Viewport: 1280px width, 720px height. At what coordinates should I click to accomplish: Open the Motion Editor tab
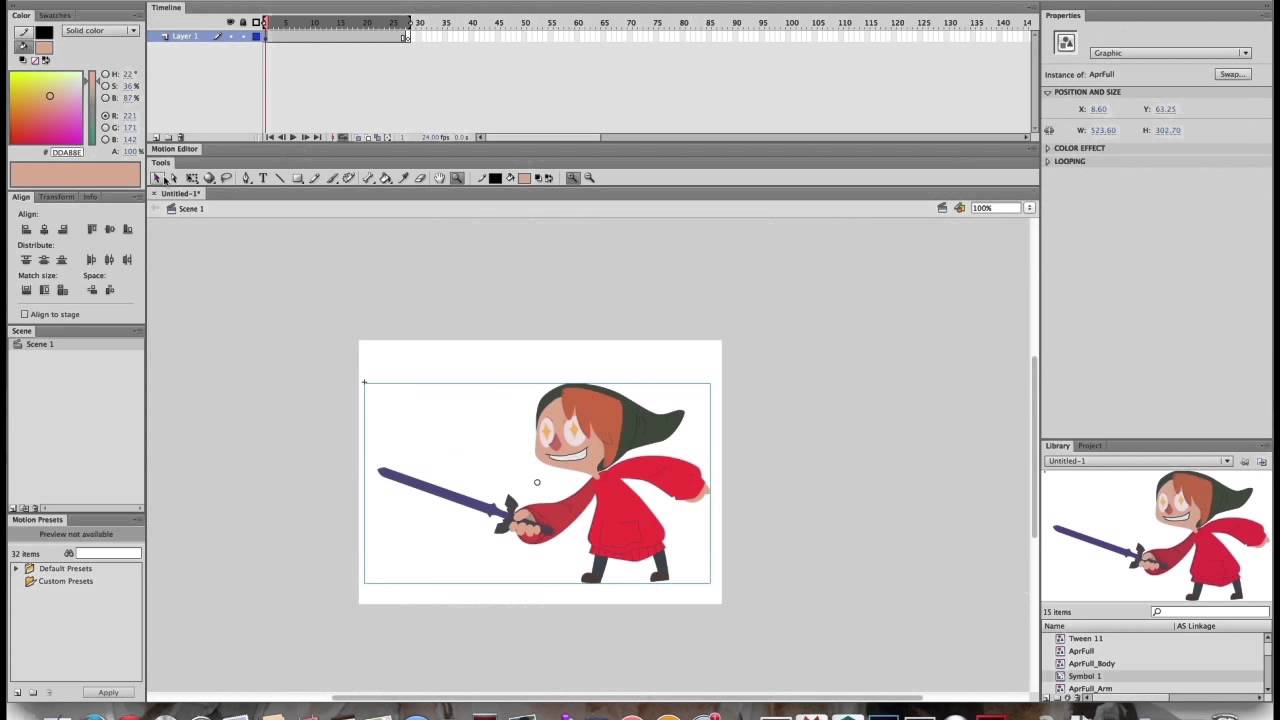(x=175, y=149)
